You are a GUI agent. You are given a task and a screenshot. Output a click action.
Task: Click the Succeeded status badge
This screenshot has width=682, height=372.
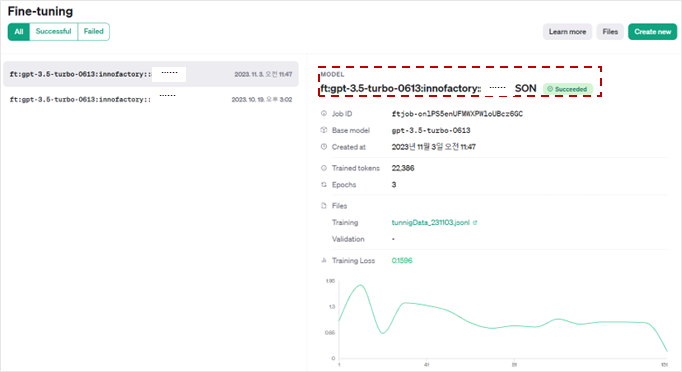(x=568, y=89)
